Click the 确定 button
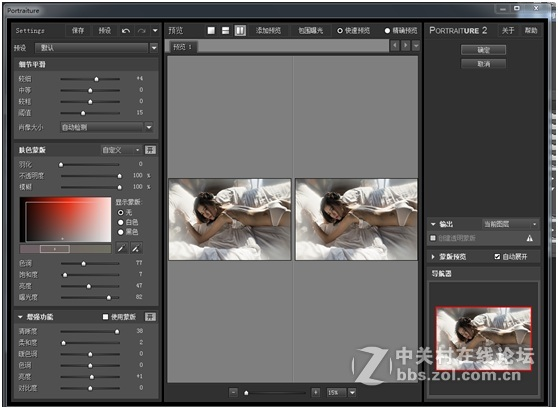The image size is (558, 409). [x=483, y=50]
